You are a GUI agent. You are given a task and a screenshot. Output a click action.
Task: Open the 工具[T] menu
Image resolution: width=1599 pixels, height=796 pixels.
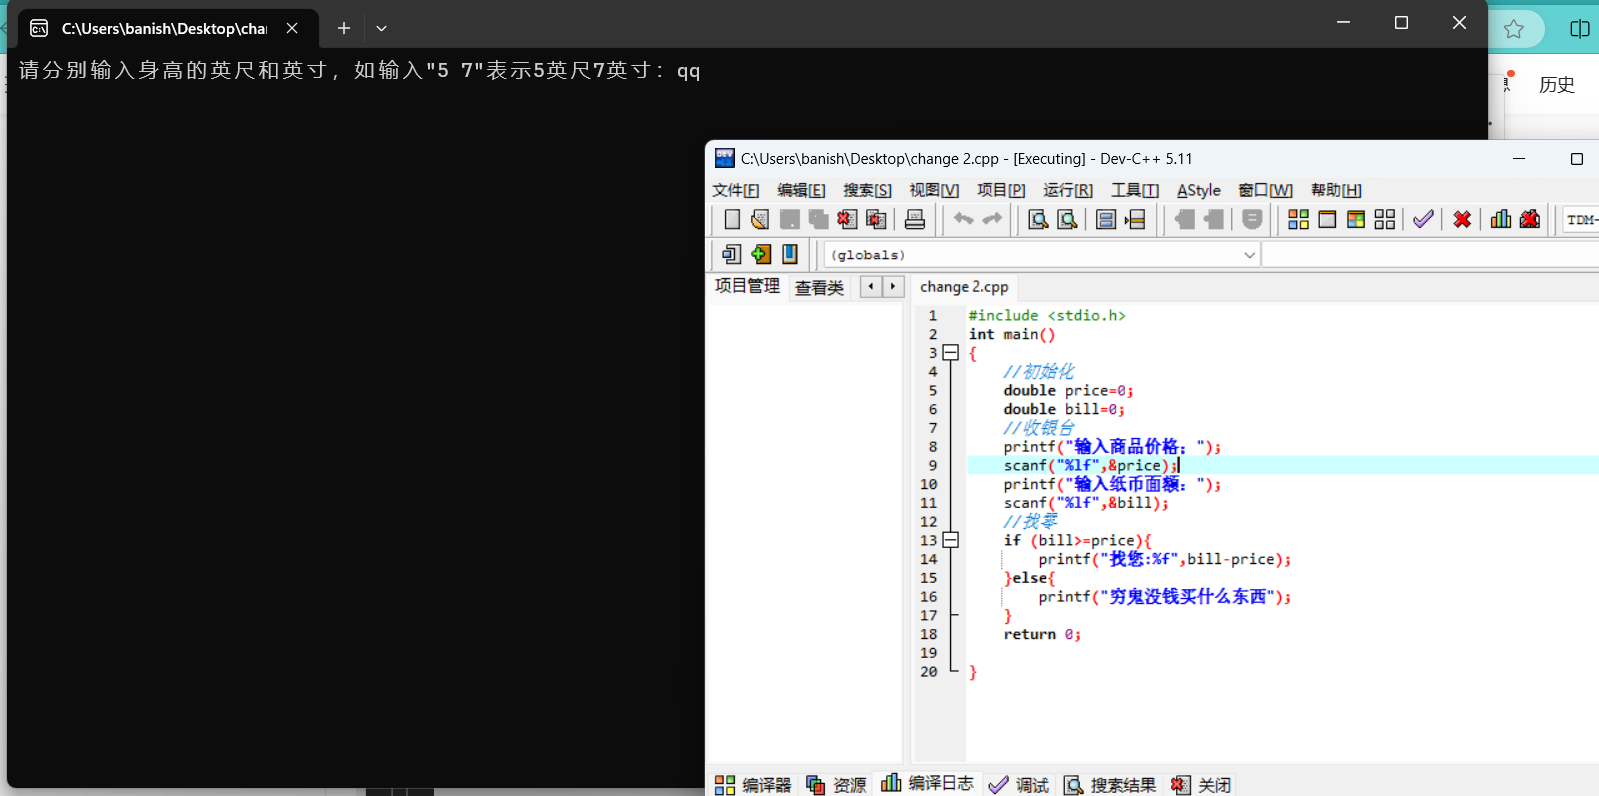click(1134, 190)
